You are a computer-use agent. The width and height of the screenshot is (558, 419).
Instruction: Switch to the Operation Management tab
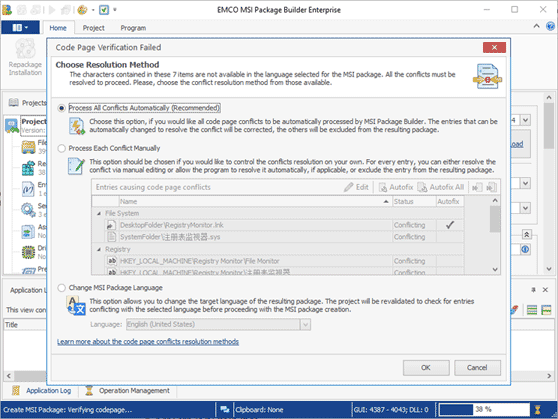[x=127, y=391]
